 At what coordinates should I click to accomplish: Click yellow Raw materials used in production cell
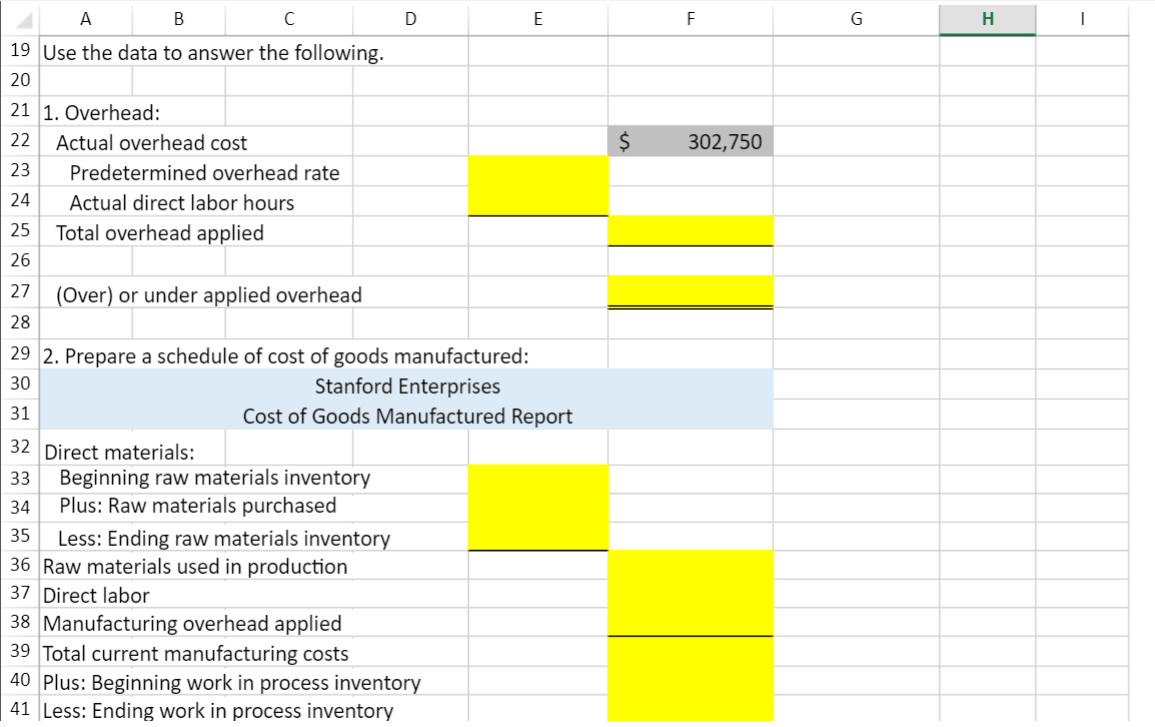689,566
